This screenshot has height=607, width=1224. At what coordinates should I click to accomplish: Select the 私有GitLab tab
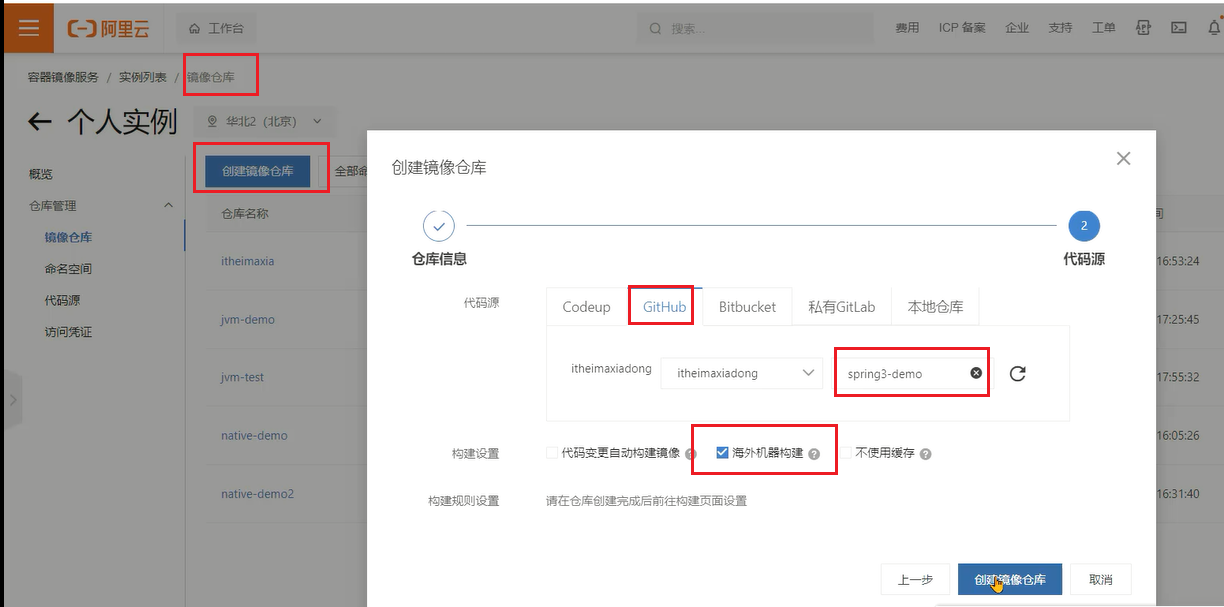(x=841, y=307)
